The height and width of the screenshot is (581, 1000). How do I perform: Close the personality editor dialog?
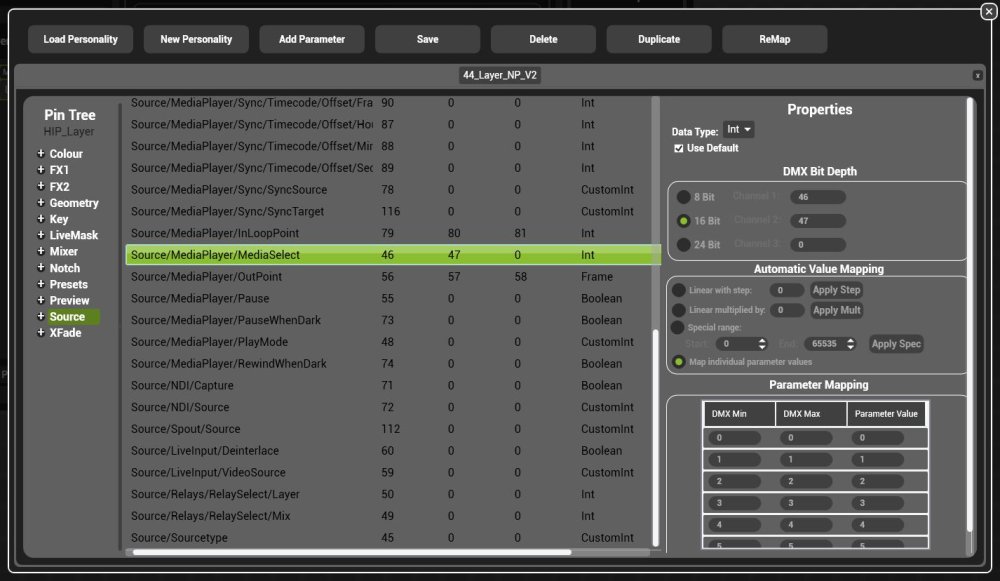point(988,11)
